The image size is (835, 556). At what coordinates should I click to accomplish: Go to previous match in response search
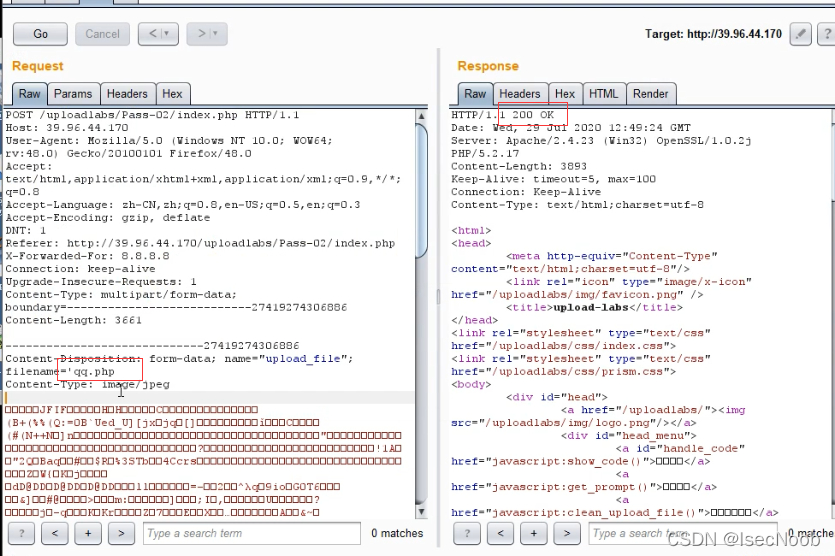[501, 533]
